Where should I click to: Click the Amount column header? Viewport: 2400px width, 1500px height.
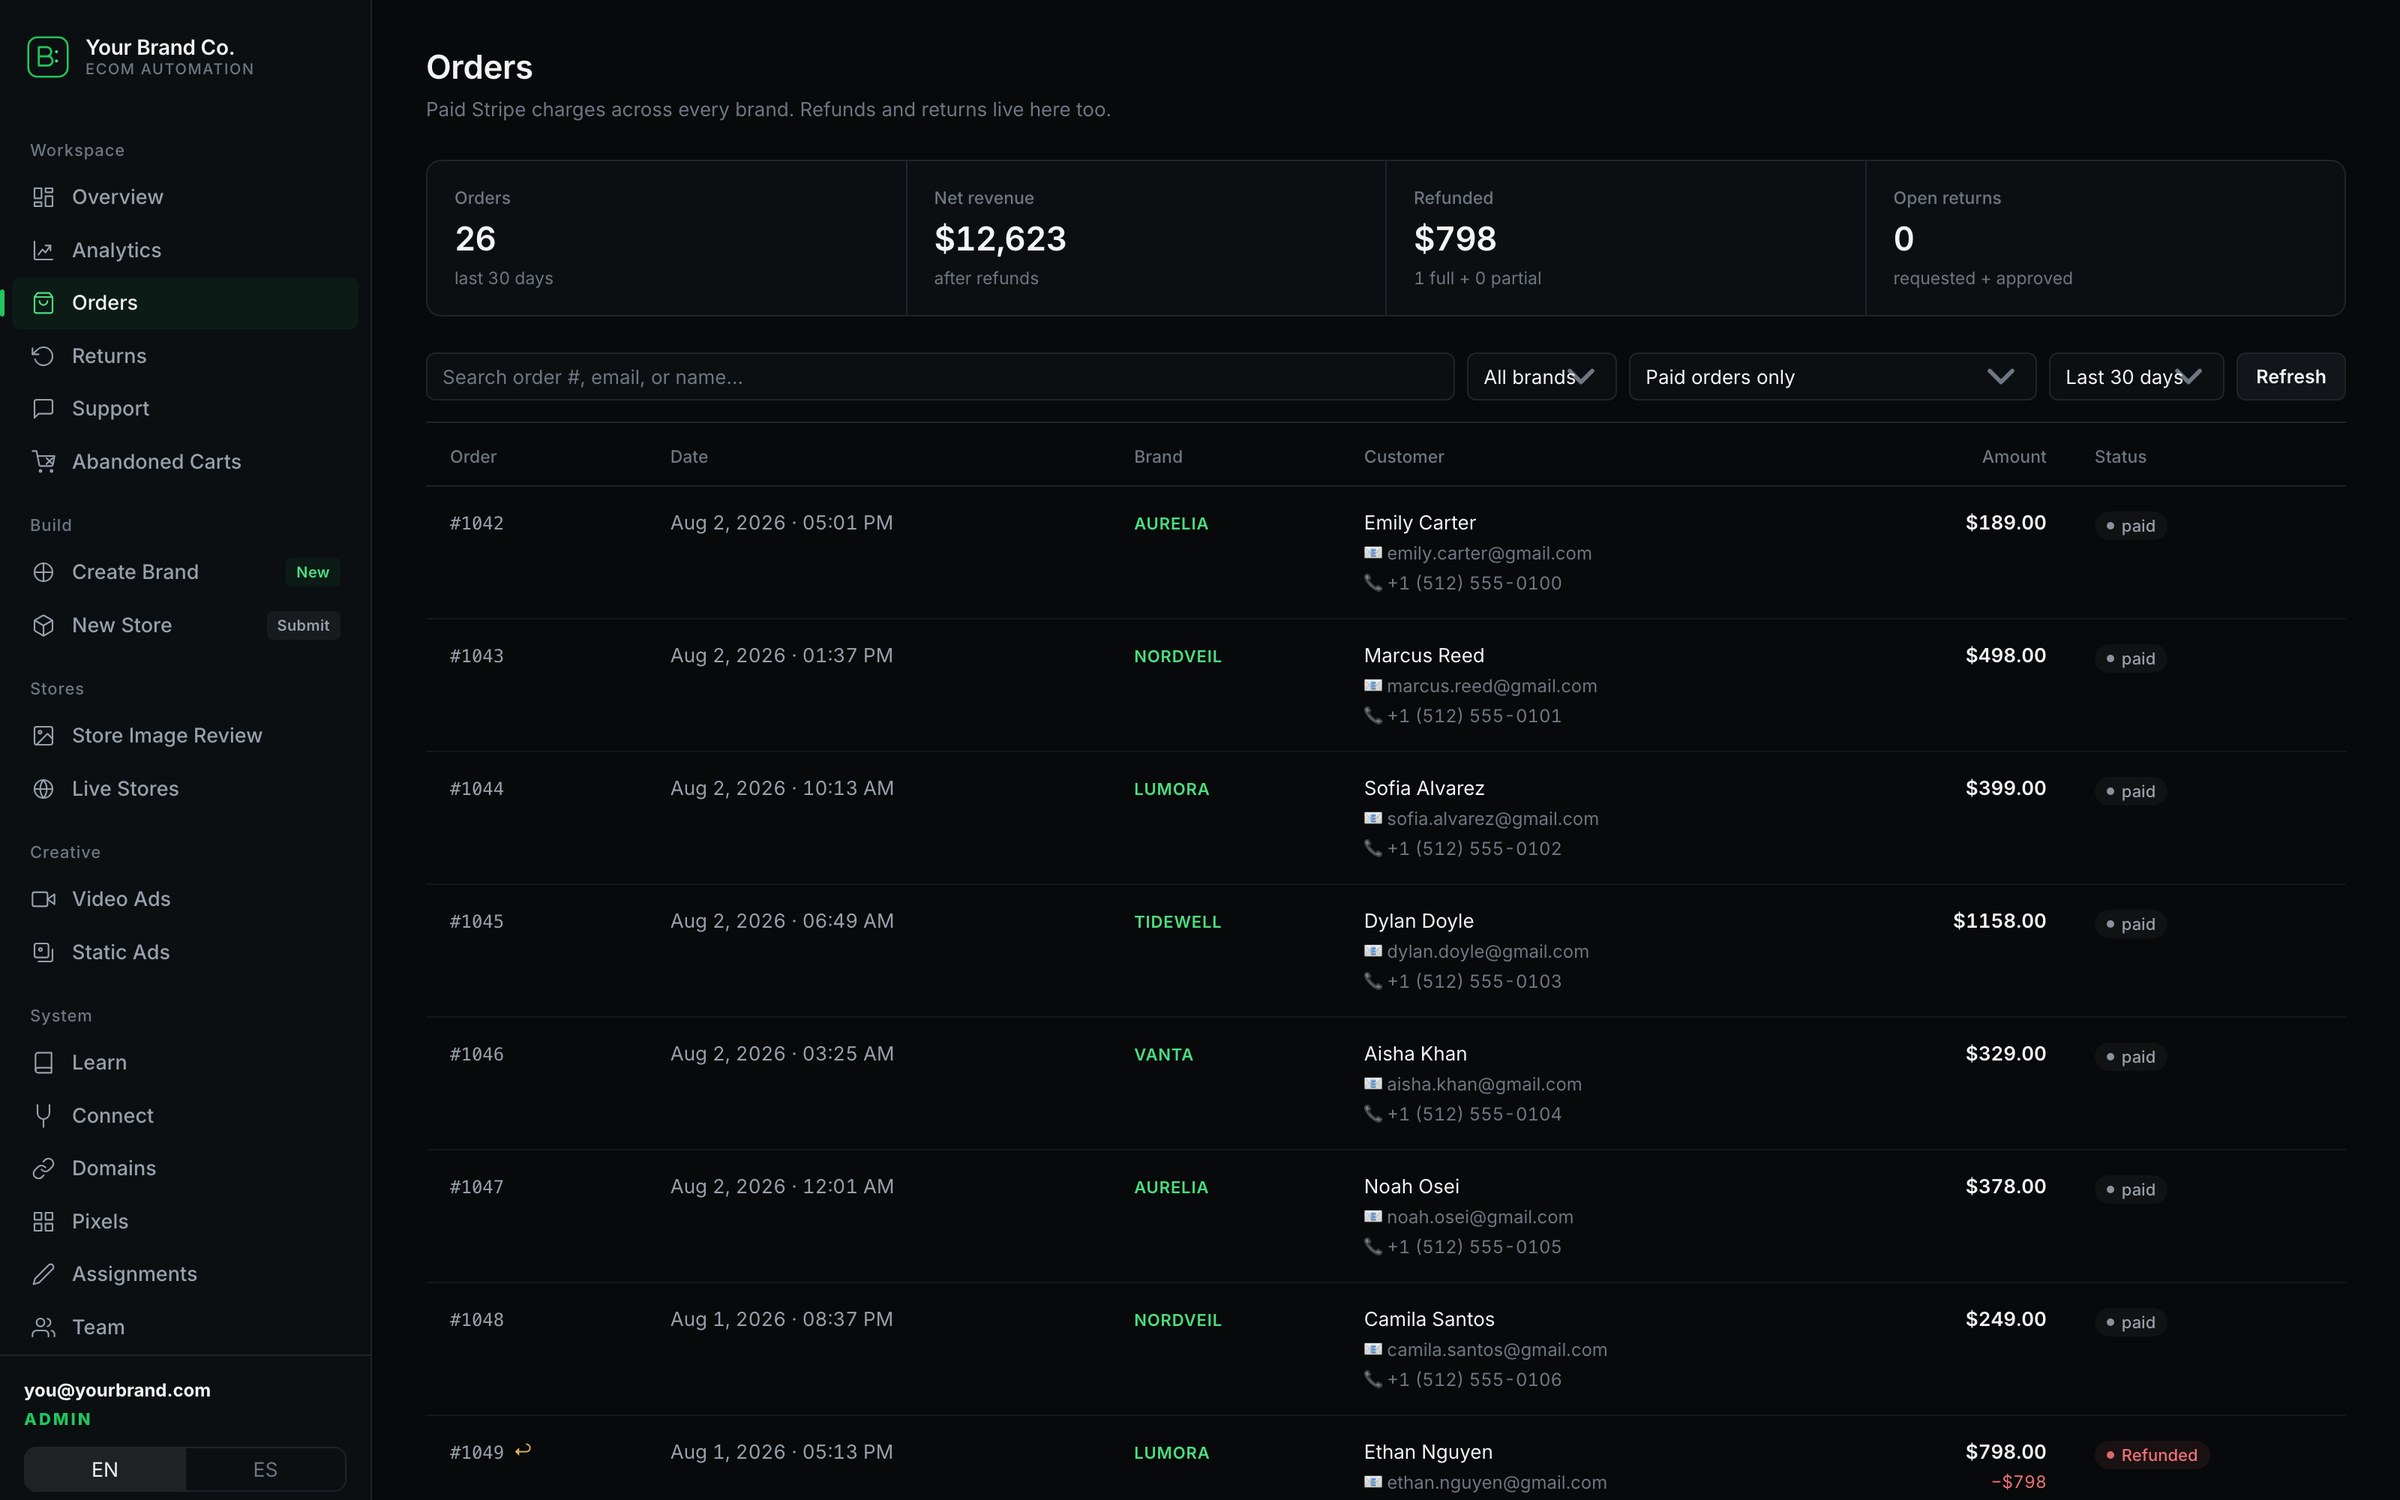[x=2013, y=456]
